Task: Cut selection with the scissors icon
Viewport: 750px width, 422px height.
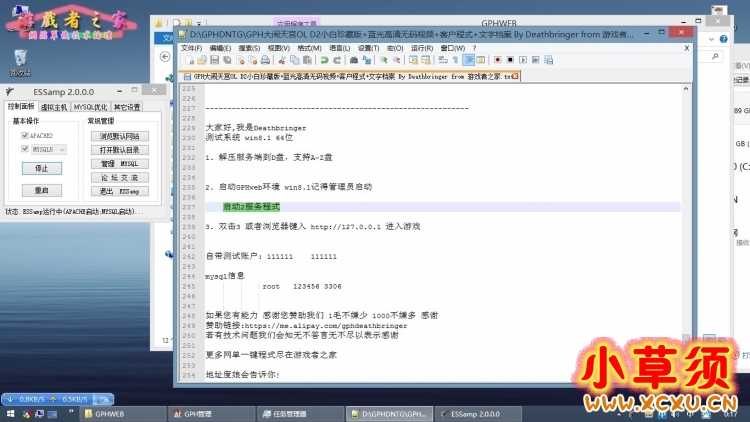Action: 282,60
